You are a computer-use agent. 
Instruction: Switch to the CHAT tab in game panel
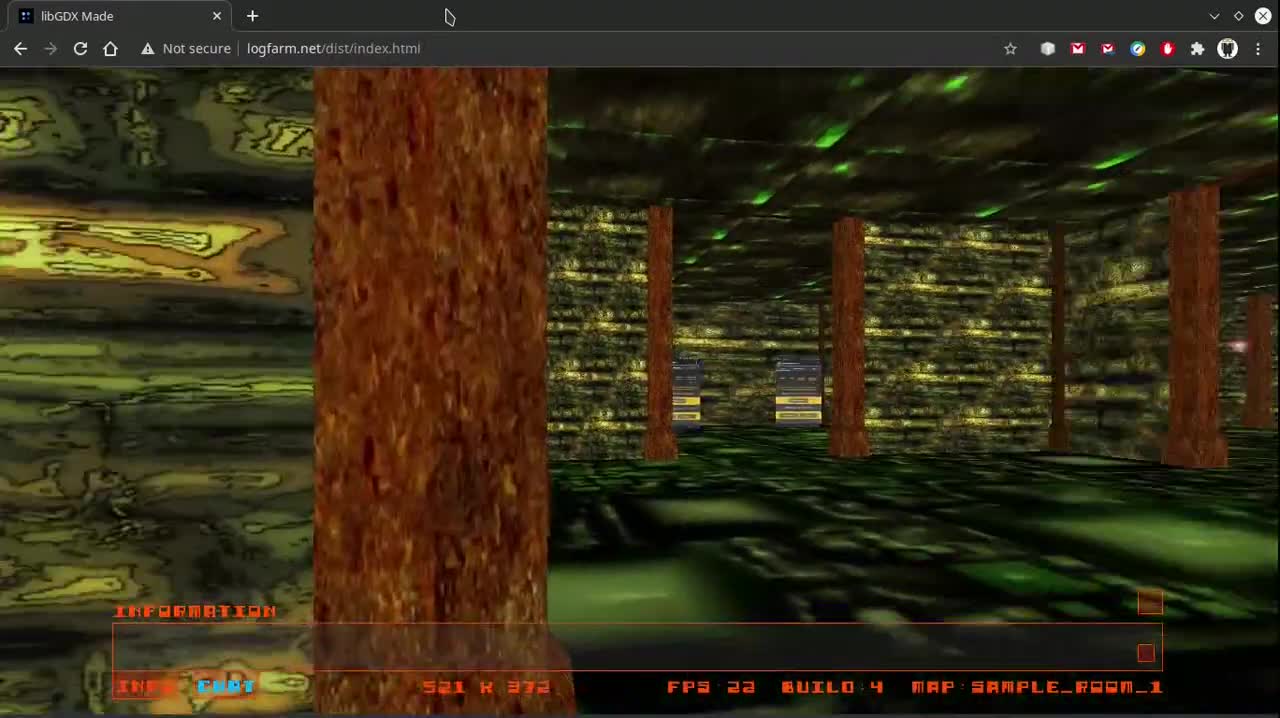[226, 686]
